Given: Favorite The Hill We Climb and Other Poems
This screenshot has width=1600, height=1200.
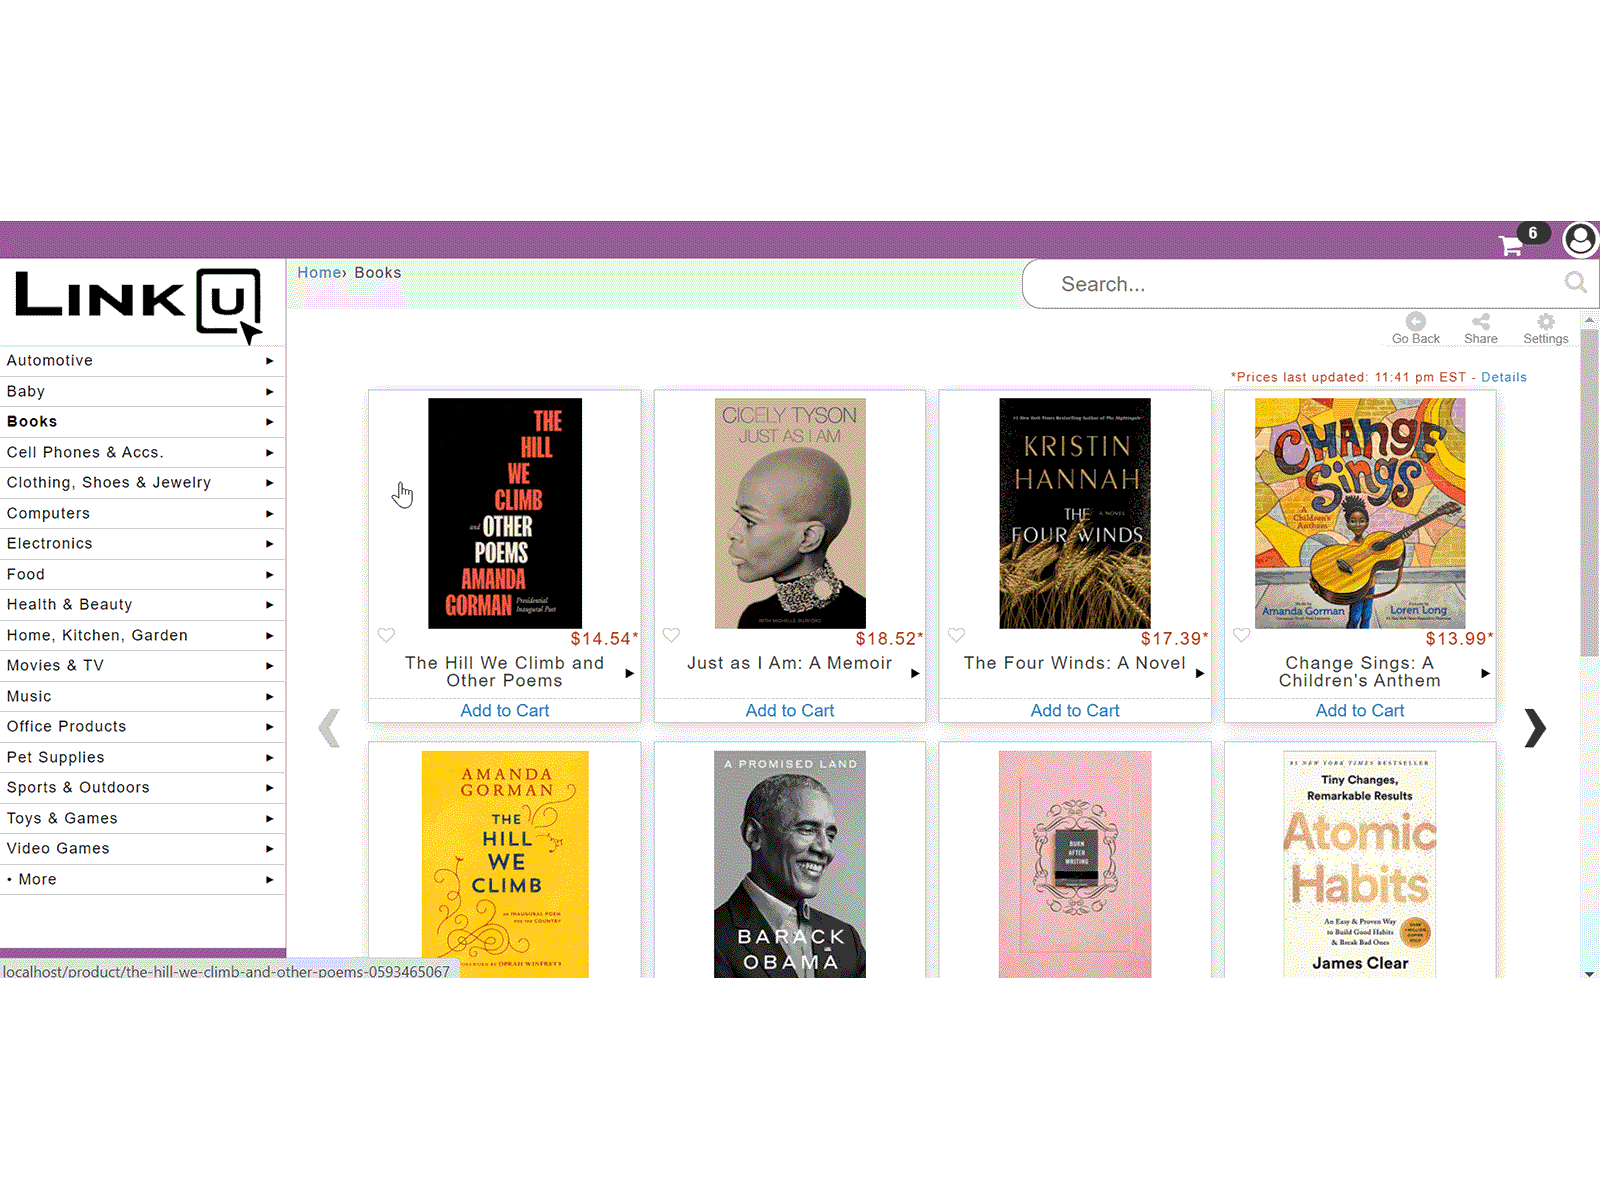Looking at the screenshot, I should click(387, 635).
